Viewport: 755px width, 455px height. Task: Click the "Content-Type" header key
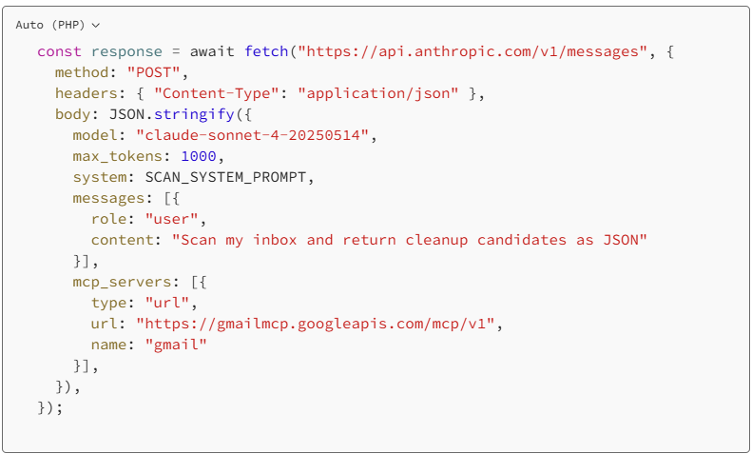(x=216, y=93)
